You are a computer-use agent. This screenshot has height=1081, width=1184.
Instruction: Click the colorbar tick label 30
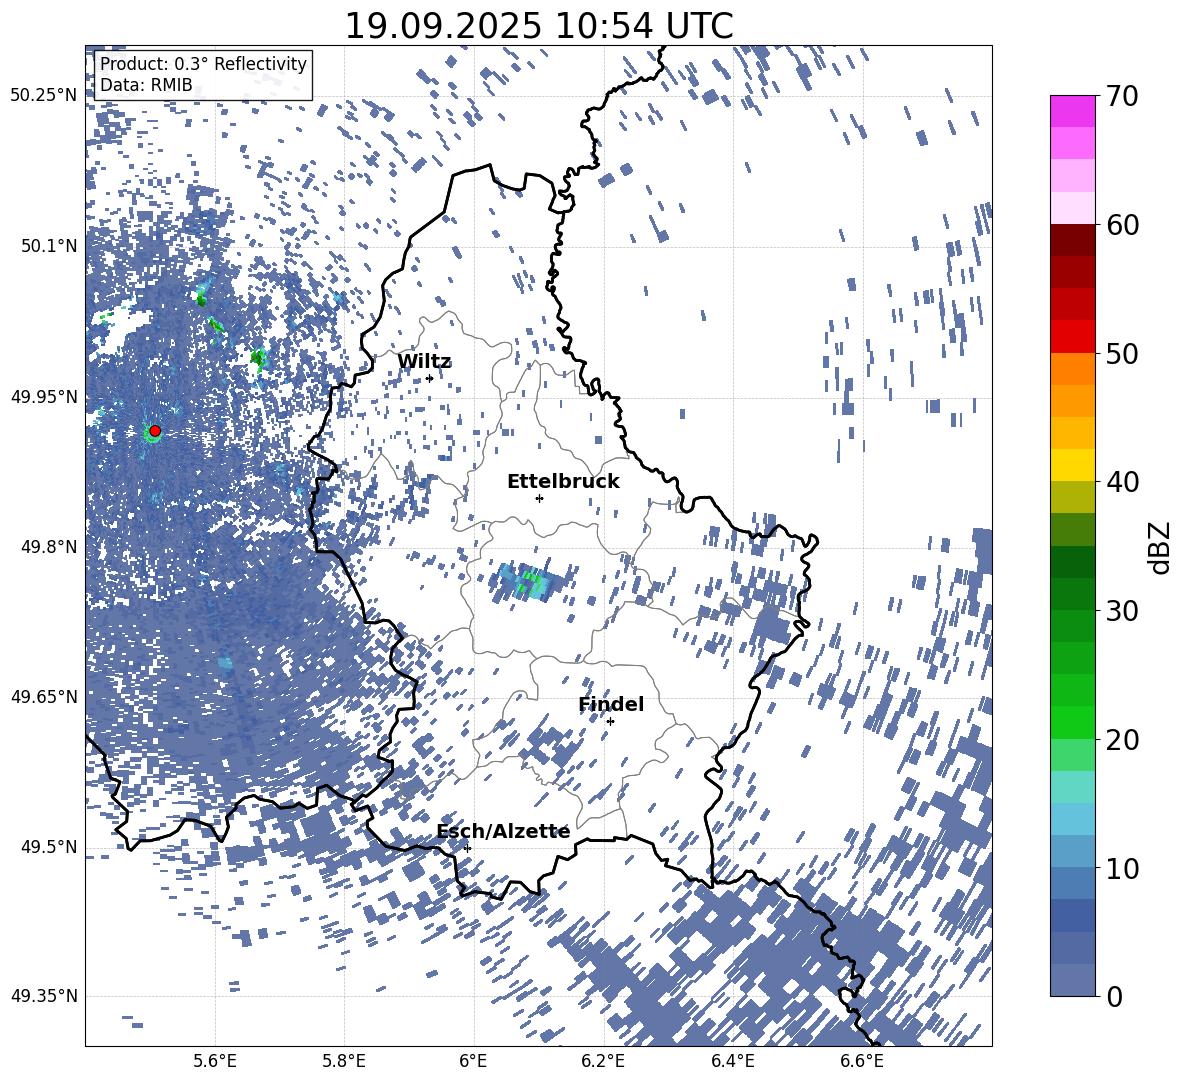pyautogui.click(x=1122, y=610)
